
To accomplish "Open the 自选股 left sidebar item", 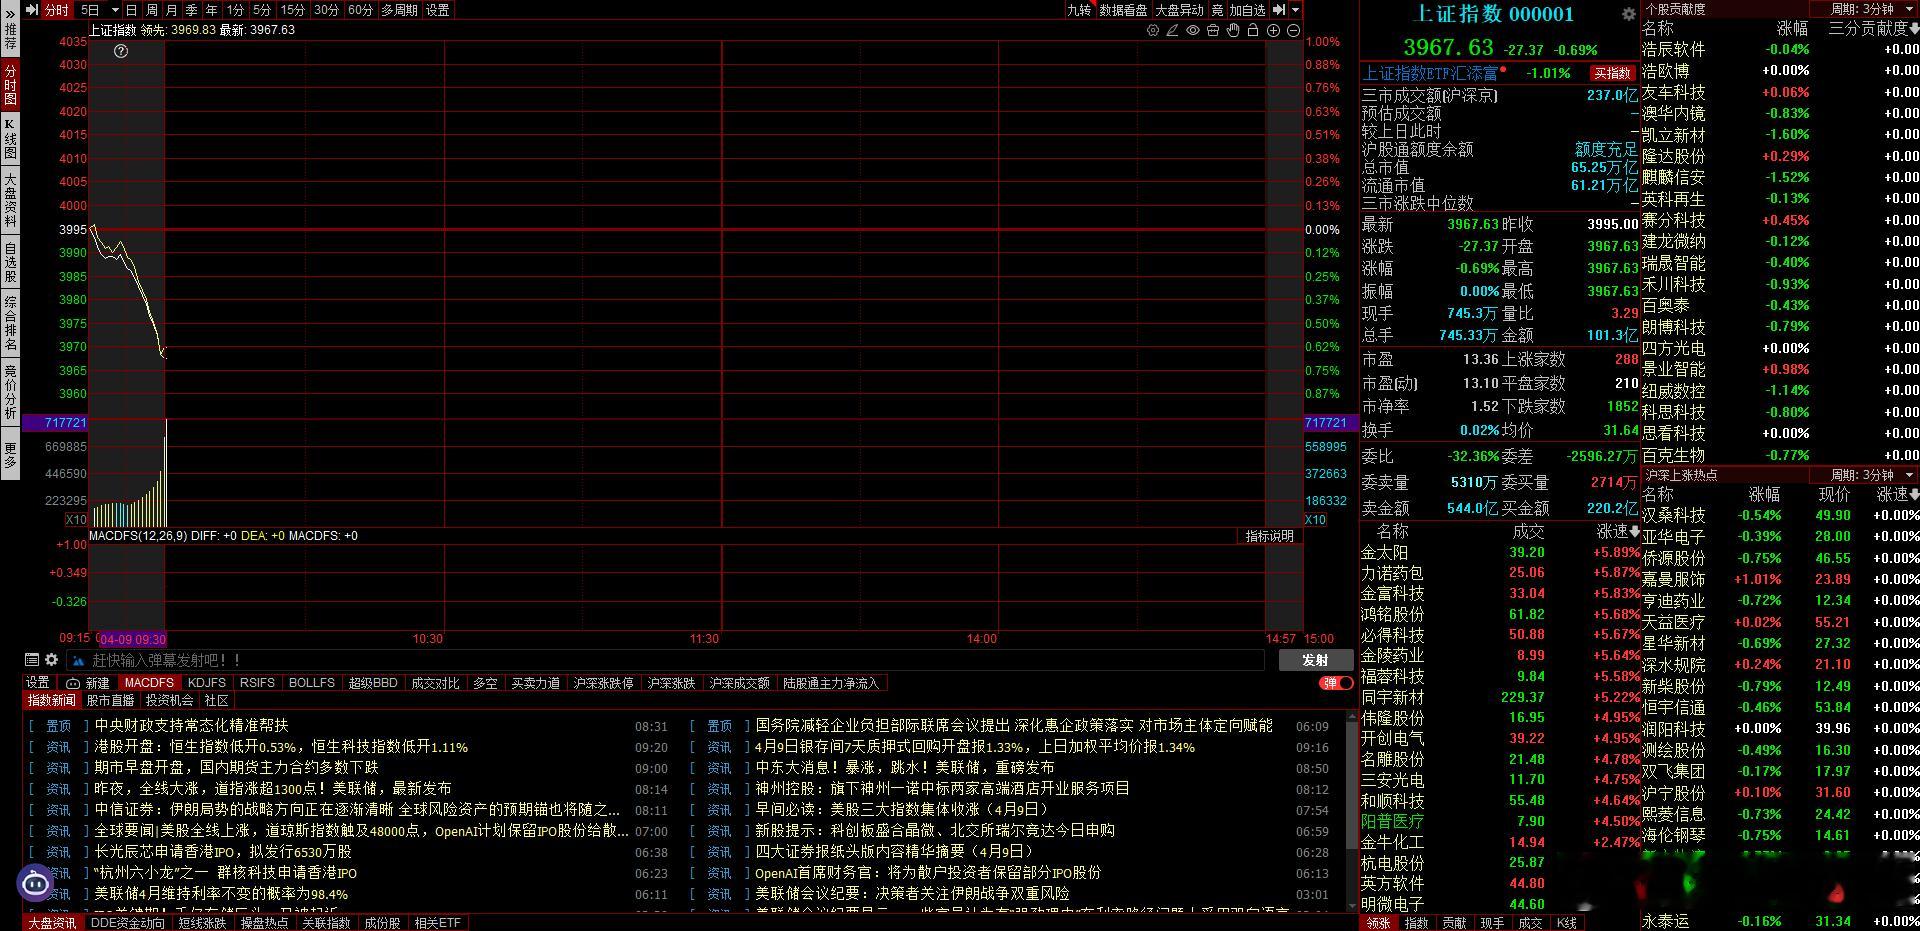I will click(10, 262).
